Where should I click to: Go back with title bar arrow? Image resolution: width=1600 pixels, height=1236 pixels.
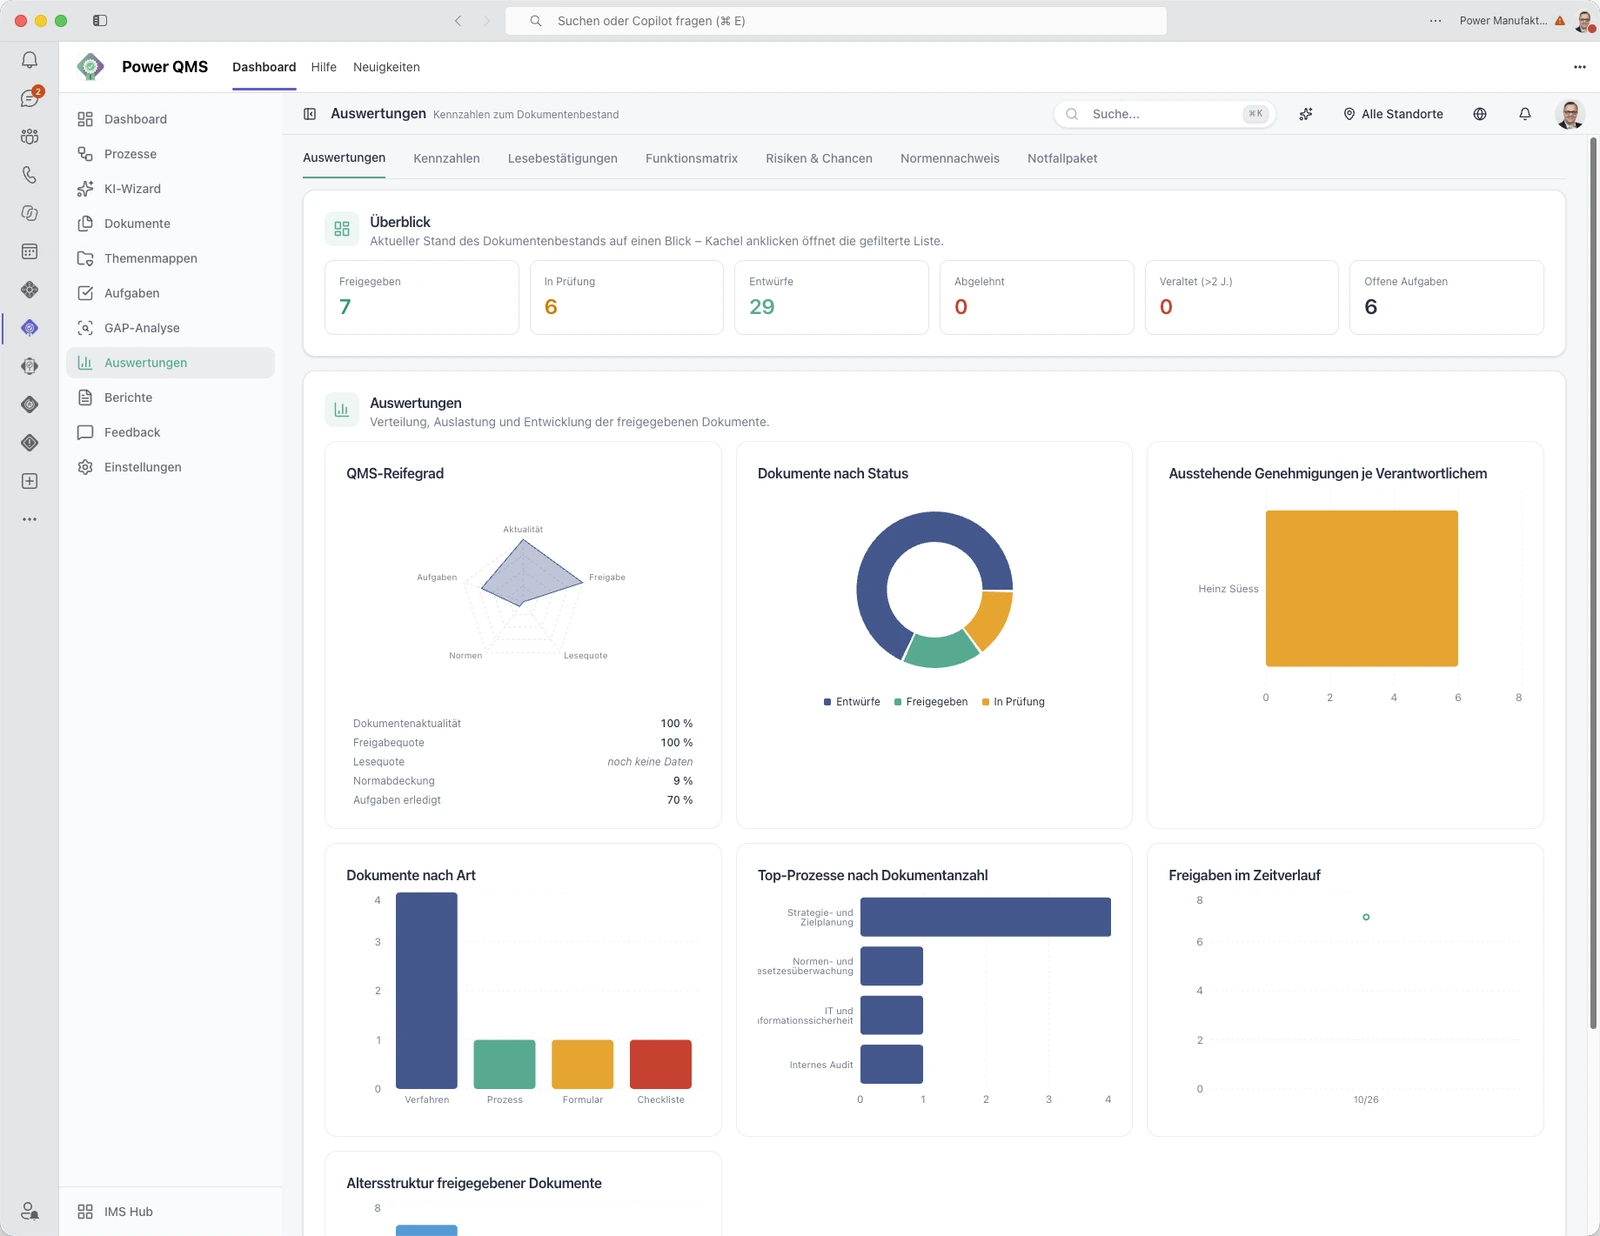458,20
